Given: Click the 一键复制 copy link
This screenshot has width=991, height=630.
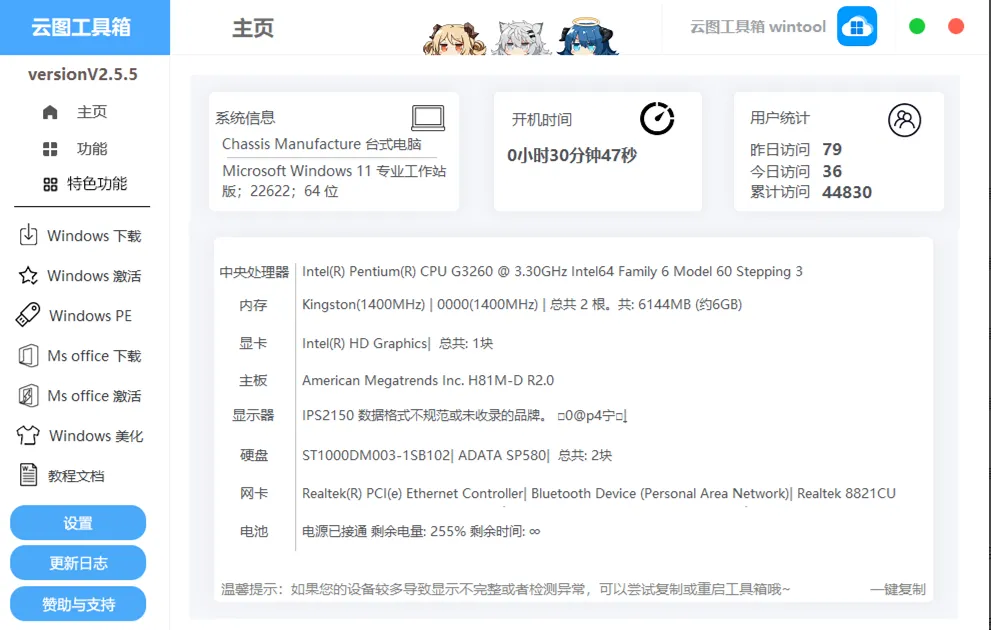Looking at the screenshot, I should [895, 590].
